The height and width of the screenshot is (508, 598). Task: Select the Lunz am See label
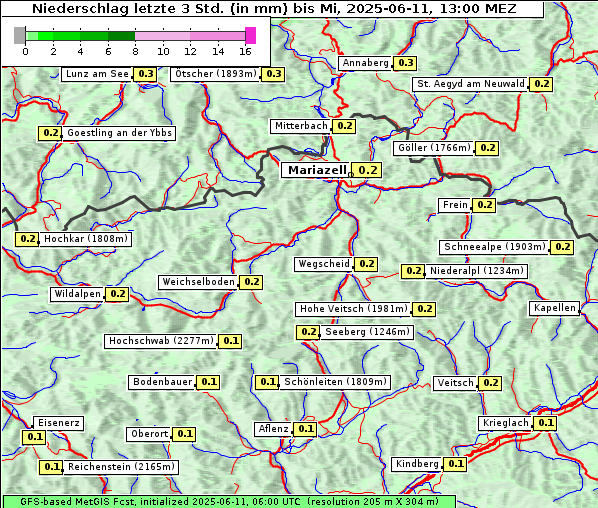point(97,74)
